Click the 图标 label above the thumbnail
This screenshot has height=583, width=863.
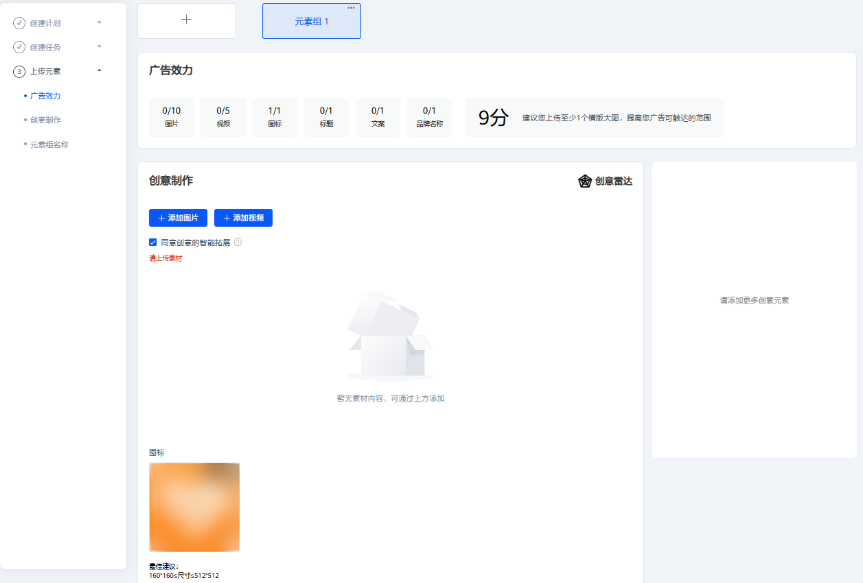[x=156, y=453]
